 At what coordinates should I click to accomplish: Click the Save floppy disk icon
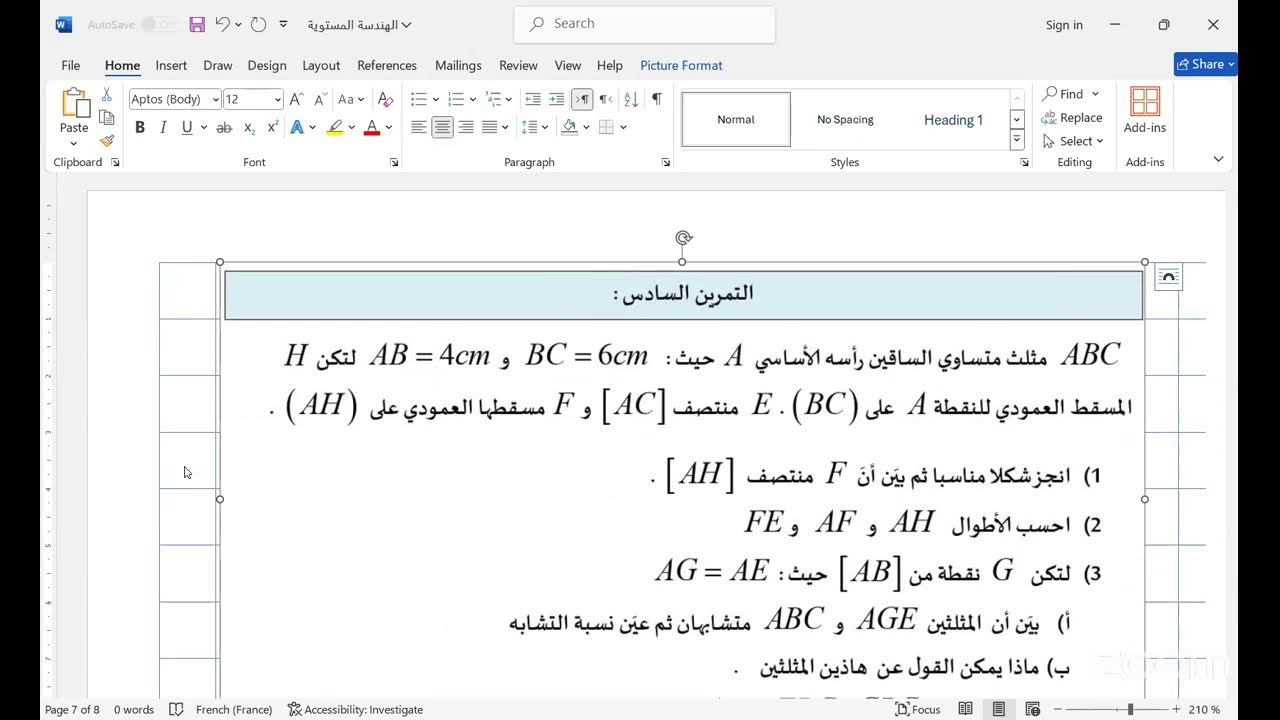tap(197, 25)
